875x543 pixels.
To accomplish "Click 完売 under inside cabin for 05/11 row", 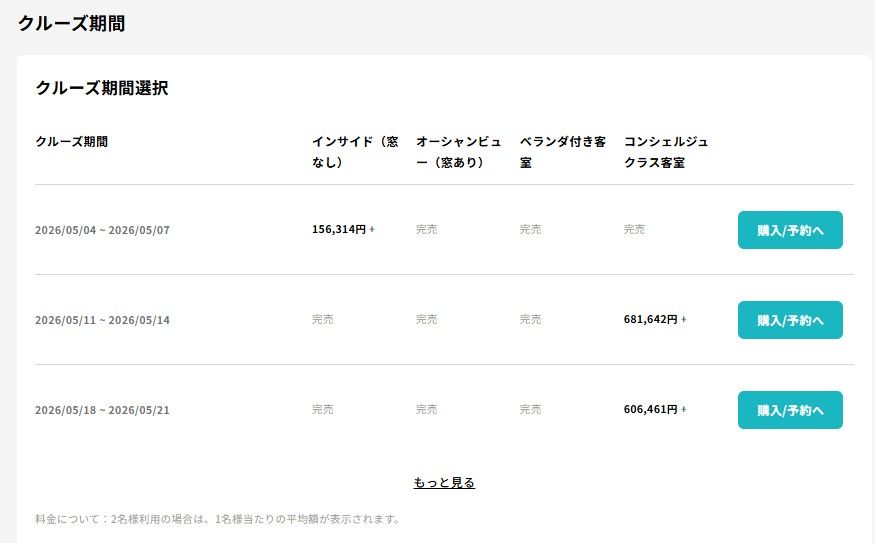I will tap(323, 319).
